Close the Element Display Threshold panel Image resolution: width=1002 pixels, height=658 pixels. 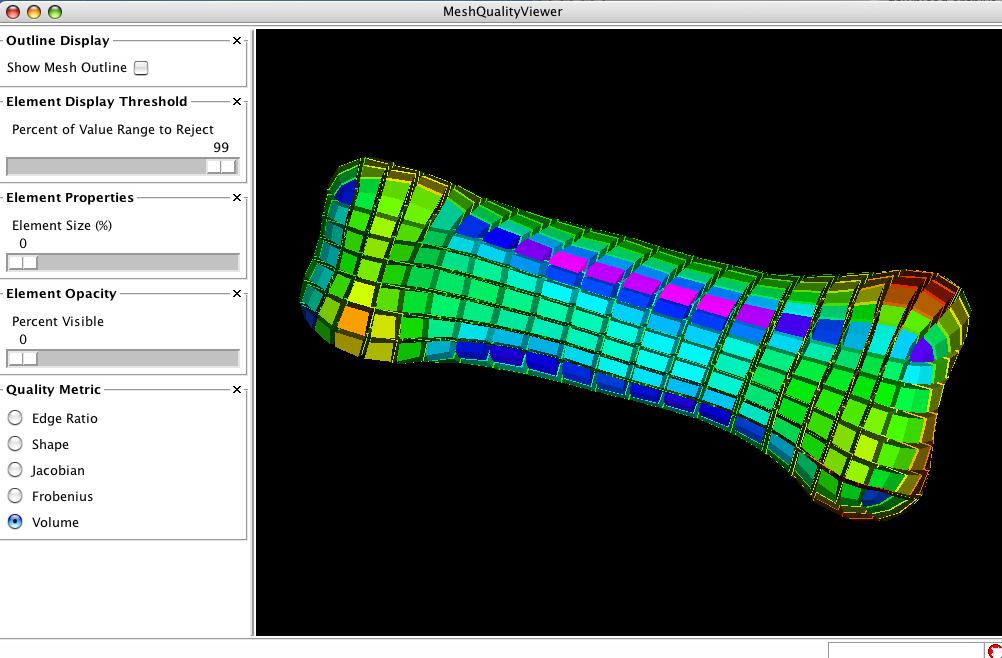click(x=236, y=101)
